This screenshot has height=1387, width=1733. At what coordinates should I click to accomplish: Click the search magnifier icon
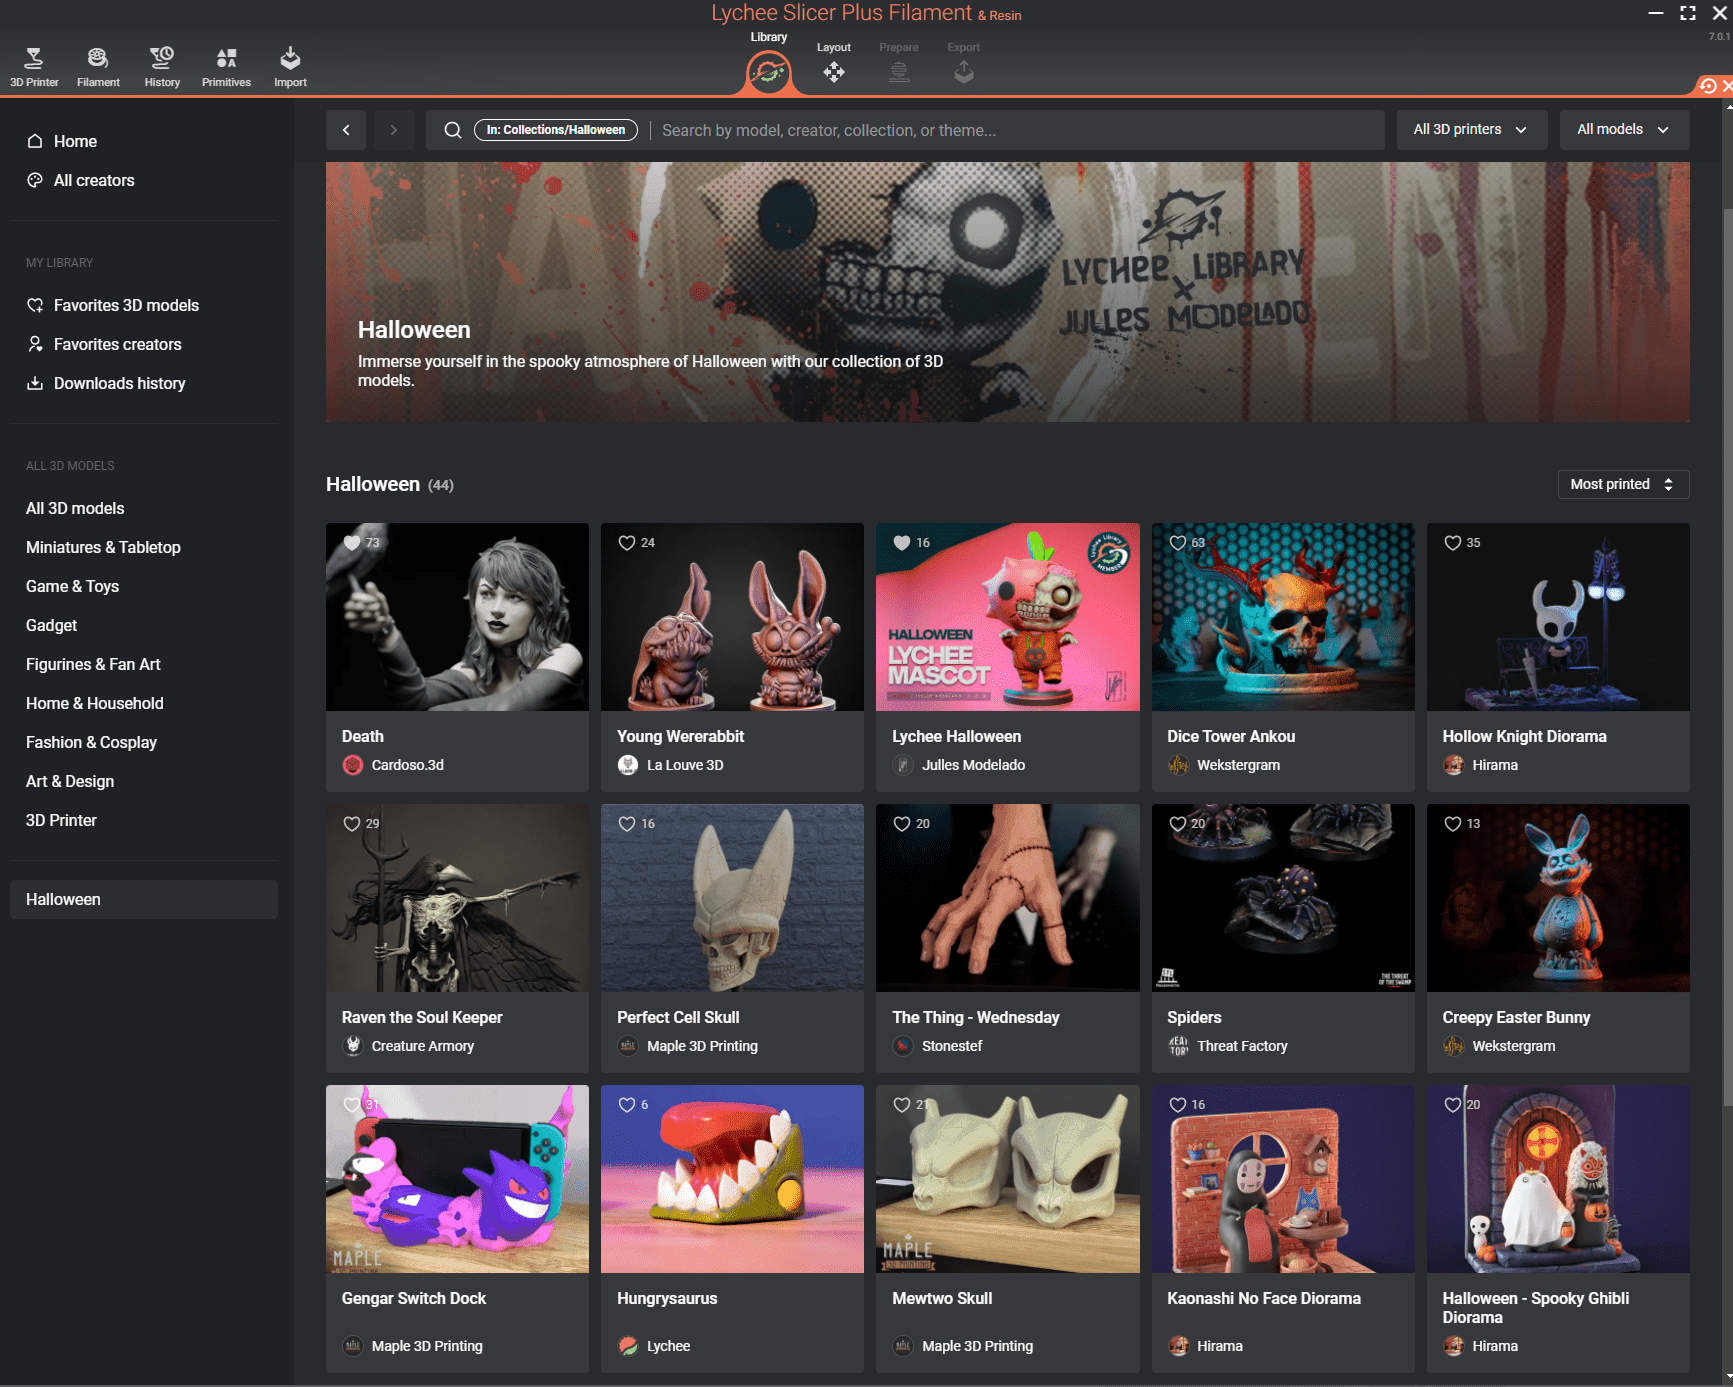click(453, 130)
